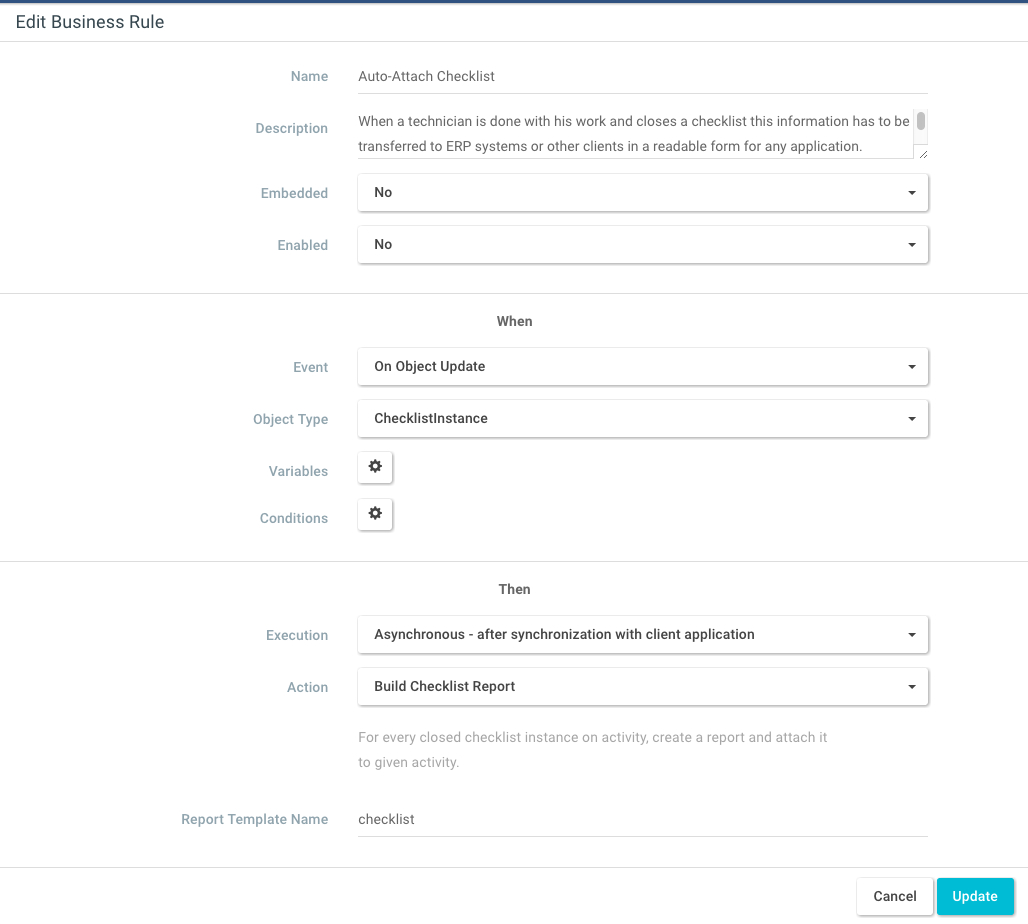Click the Edit Business Rule title

[90, 22]
